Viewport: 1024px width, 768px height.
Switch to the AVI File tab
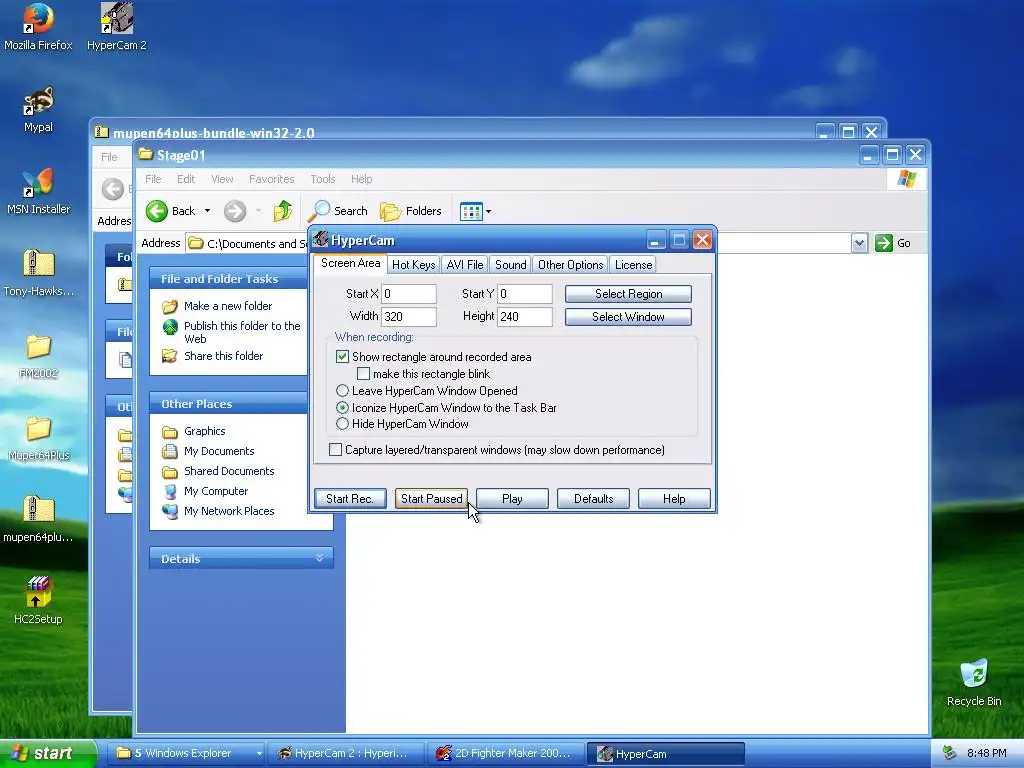click(x=465, y=264)
